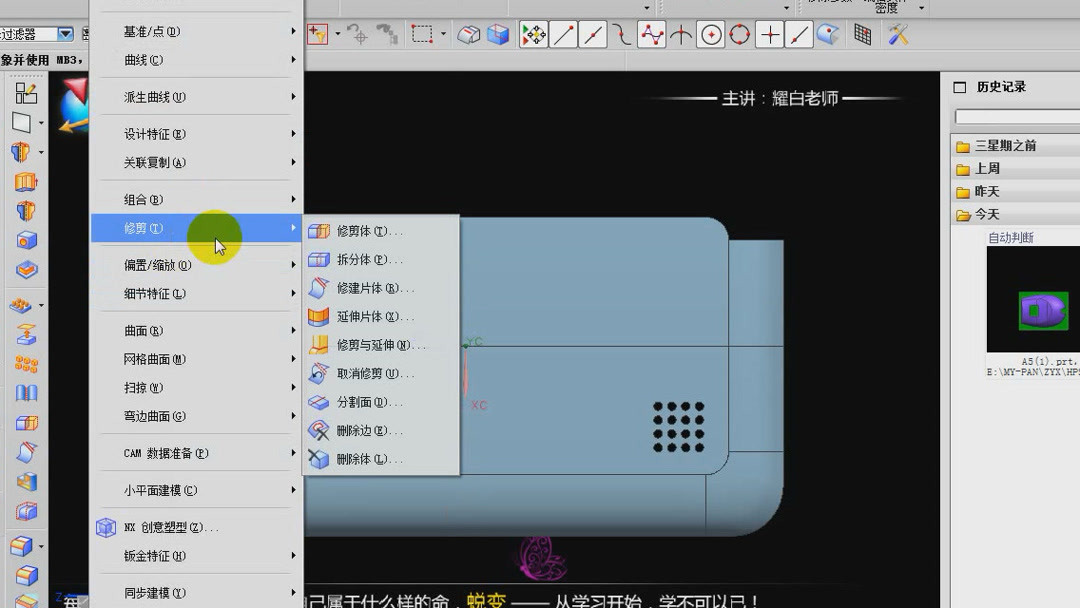Open the 过滤器 filter dropdown at top left
This screenshot has height=608, width=1080.
64,33
